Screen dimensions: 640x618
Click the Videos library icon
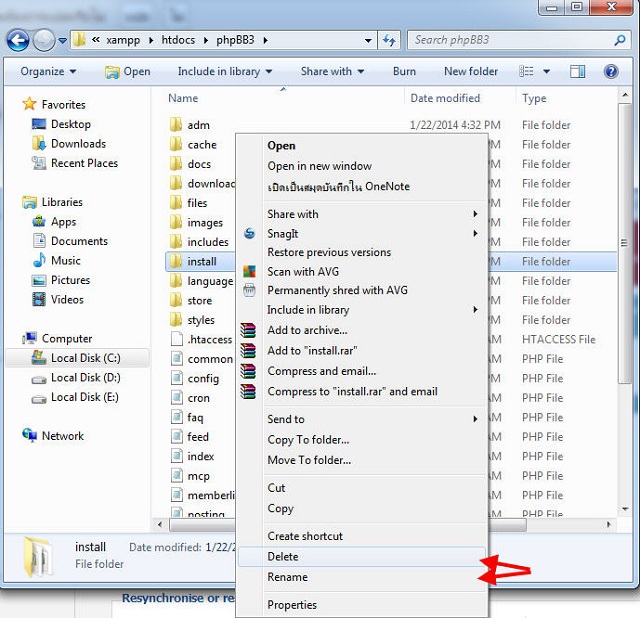click(39, 299)
